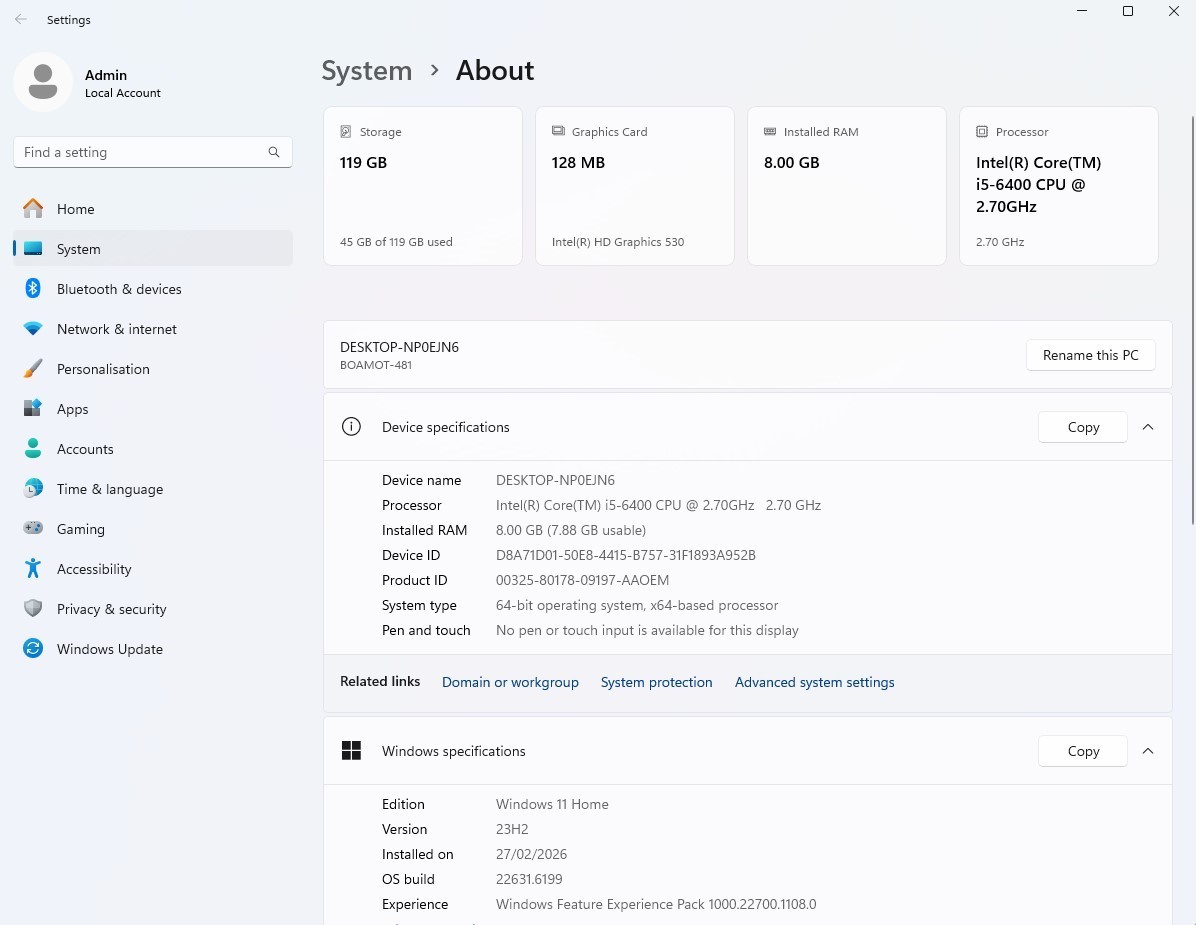Viewport: 1196px width, 925px height.
Task: Click the Home icon in sidebar
Action: click(33, 209)
